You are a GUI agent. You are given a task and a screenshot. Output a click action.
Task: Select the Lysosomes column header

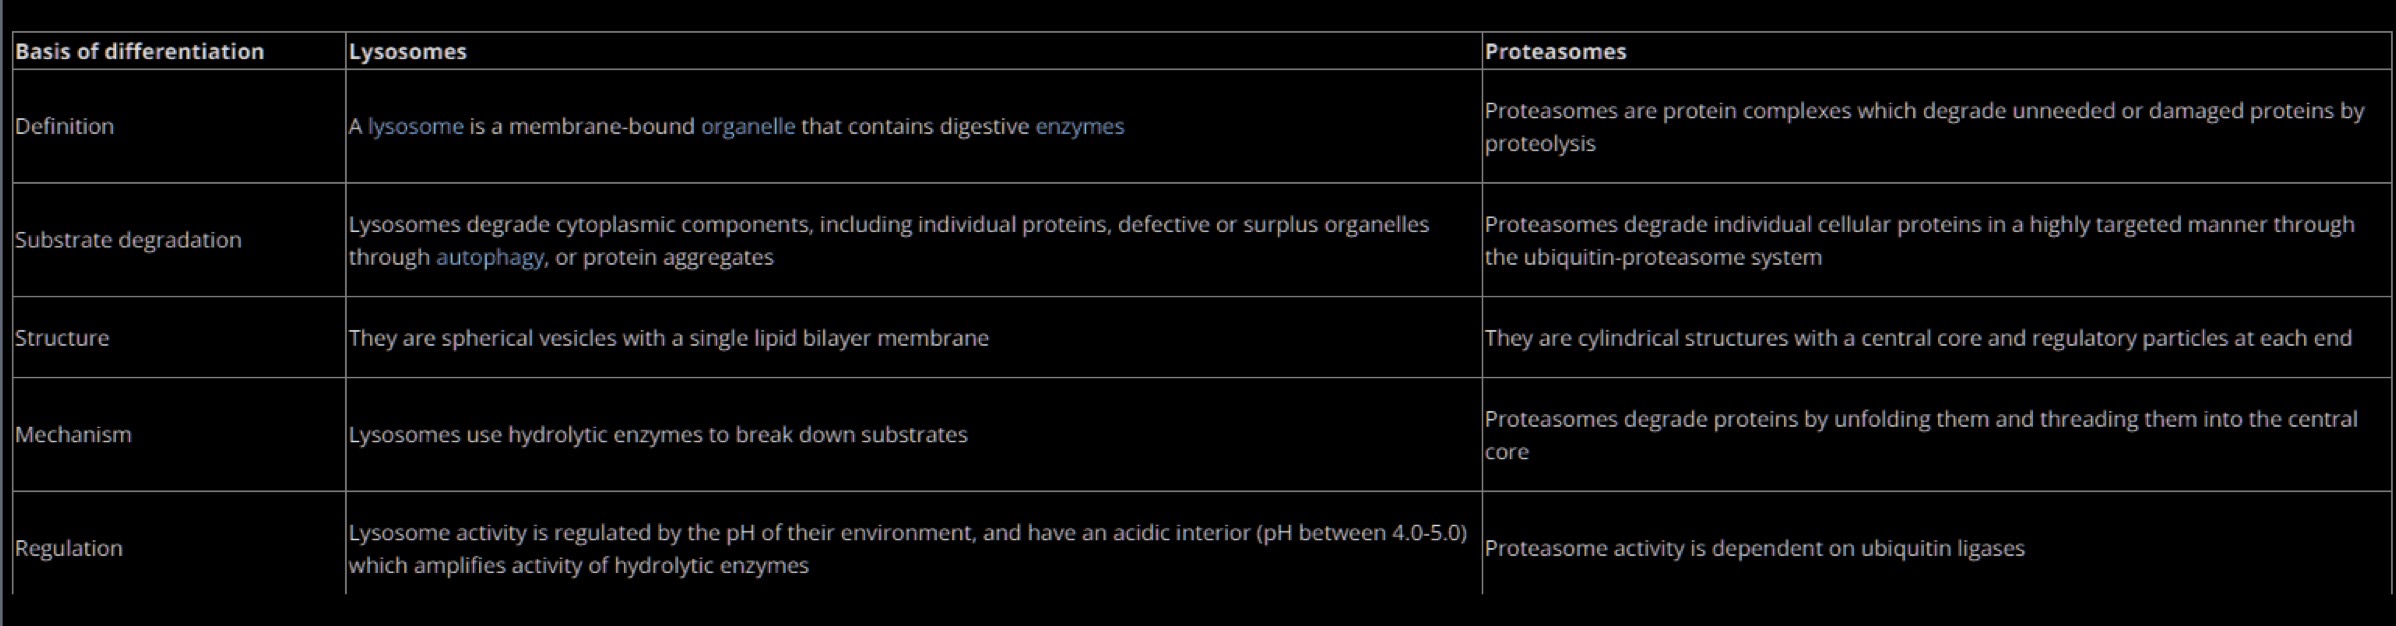pos(408,52)
